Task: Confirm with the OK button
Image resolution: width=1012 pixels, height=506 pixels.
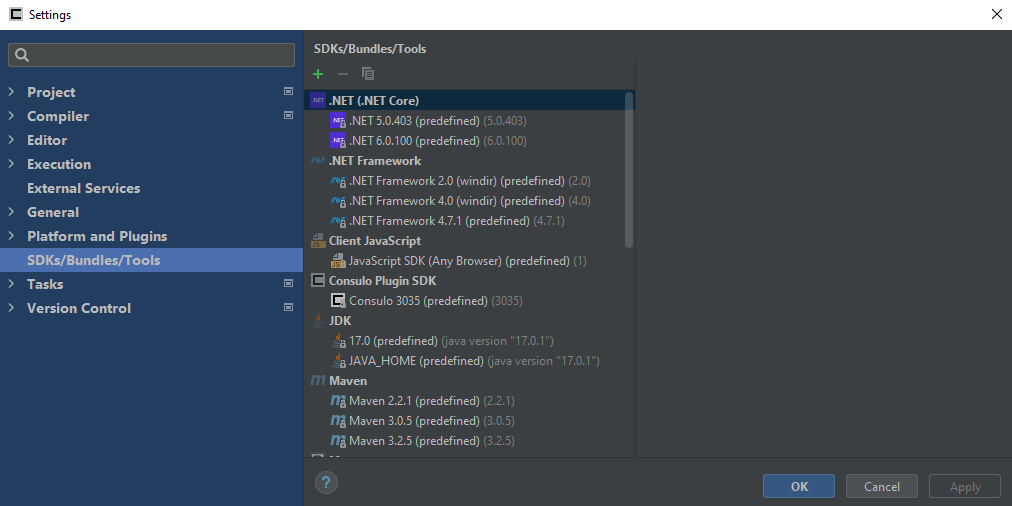Action: tap(799, 487)
